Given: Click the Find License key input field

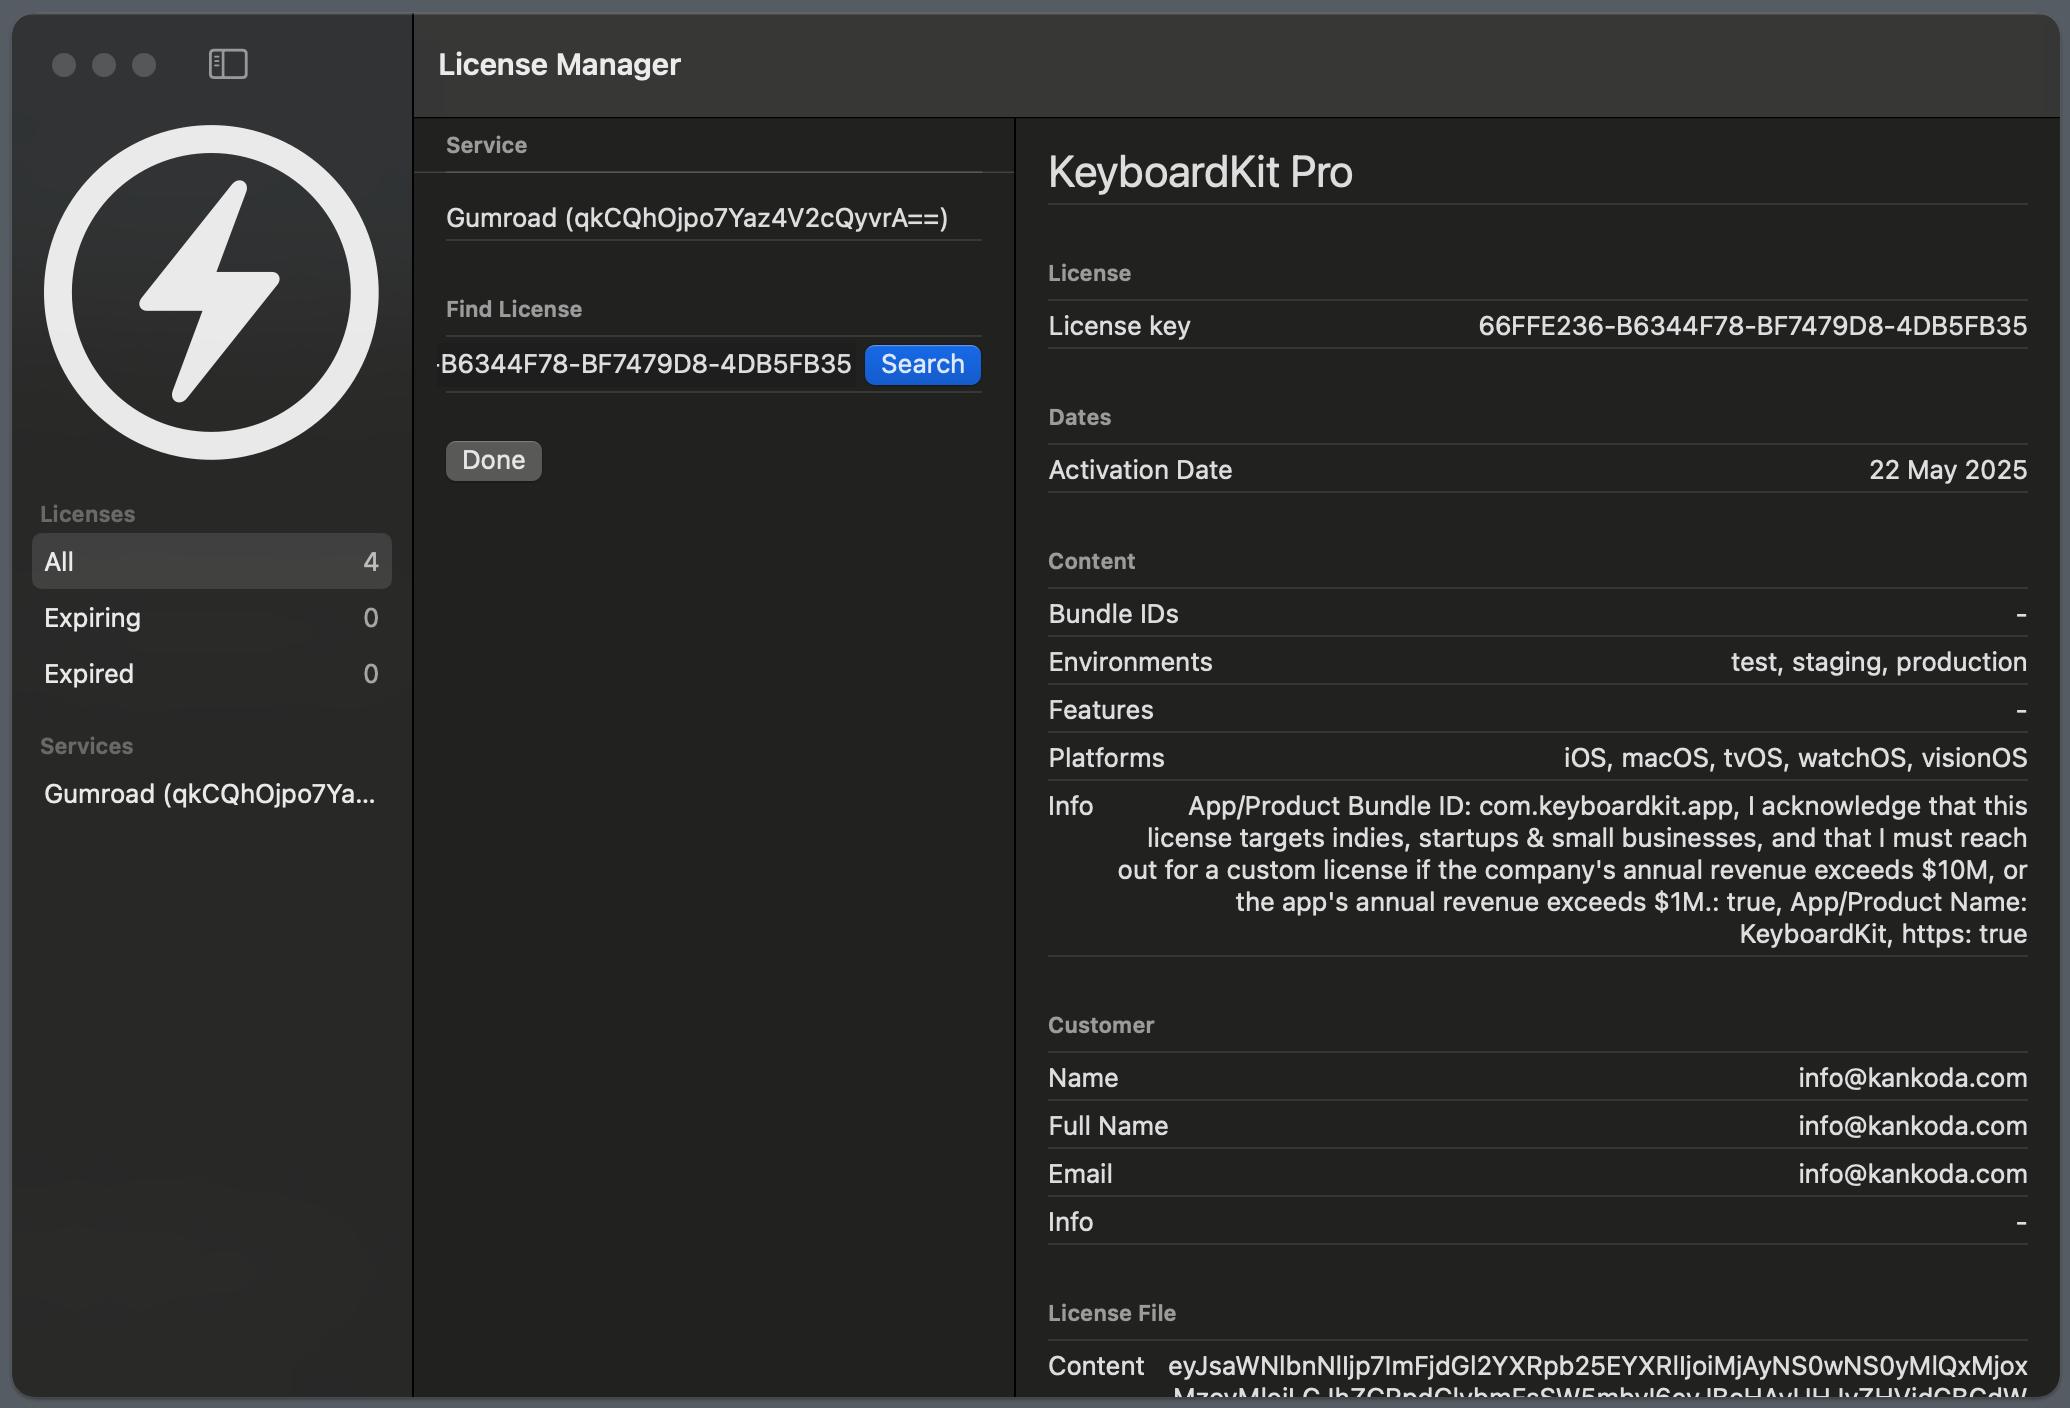Looking at the screenshot, I should (646, 364).
